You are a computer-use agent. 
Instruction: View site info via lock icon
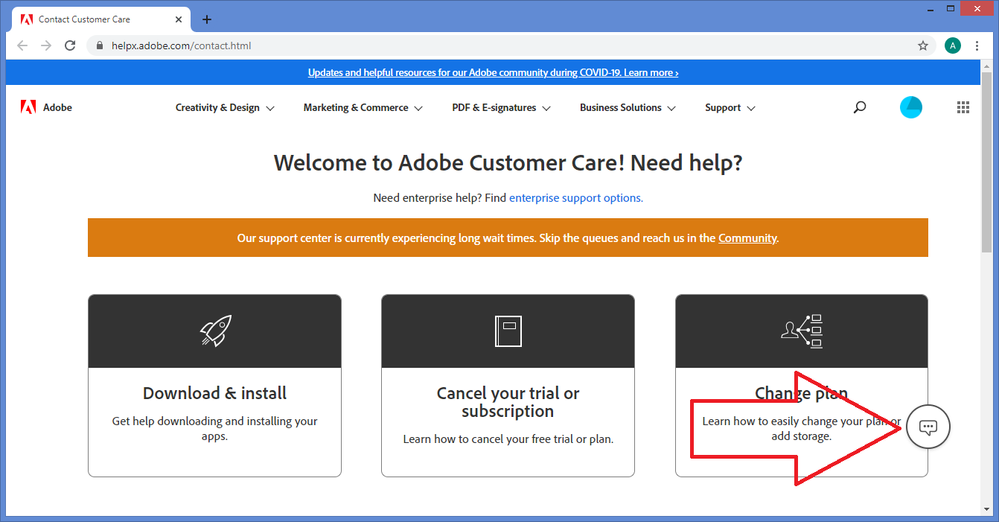[99, 46]
